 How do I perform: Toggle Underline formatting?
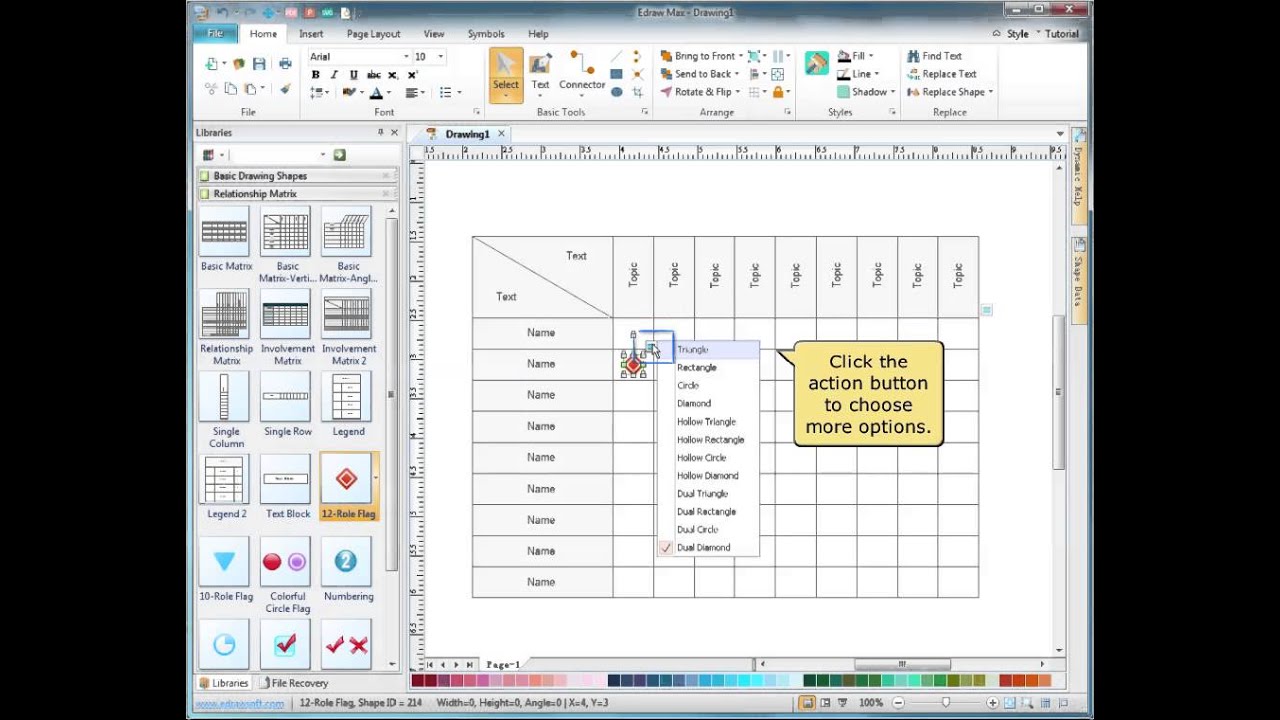[x=354, y=75]
